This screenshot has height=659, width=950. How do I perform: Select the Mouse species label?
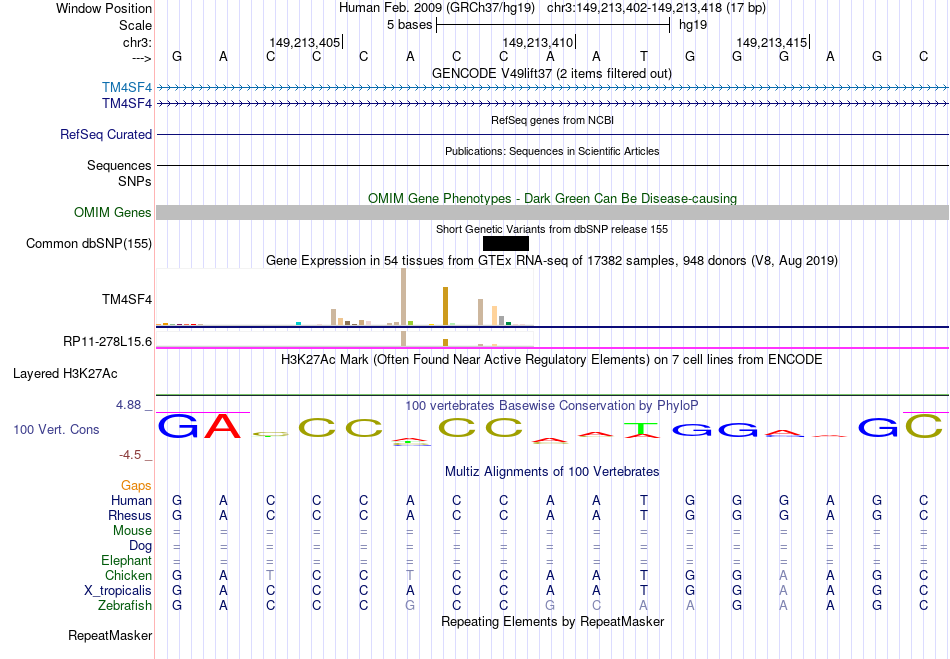132,531
